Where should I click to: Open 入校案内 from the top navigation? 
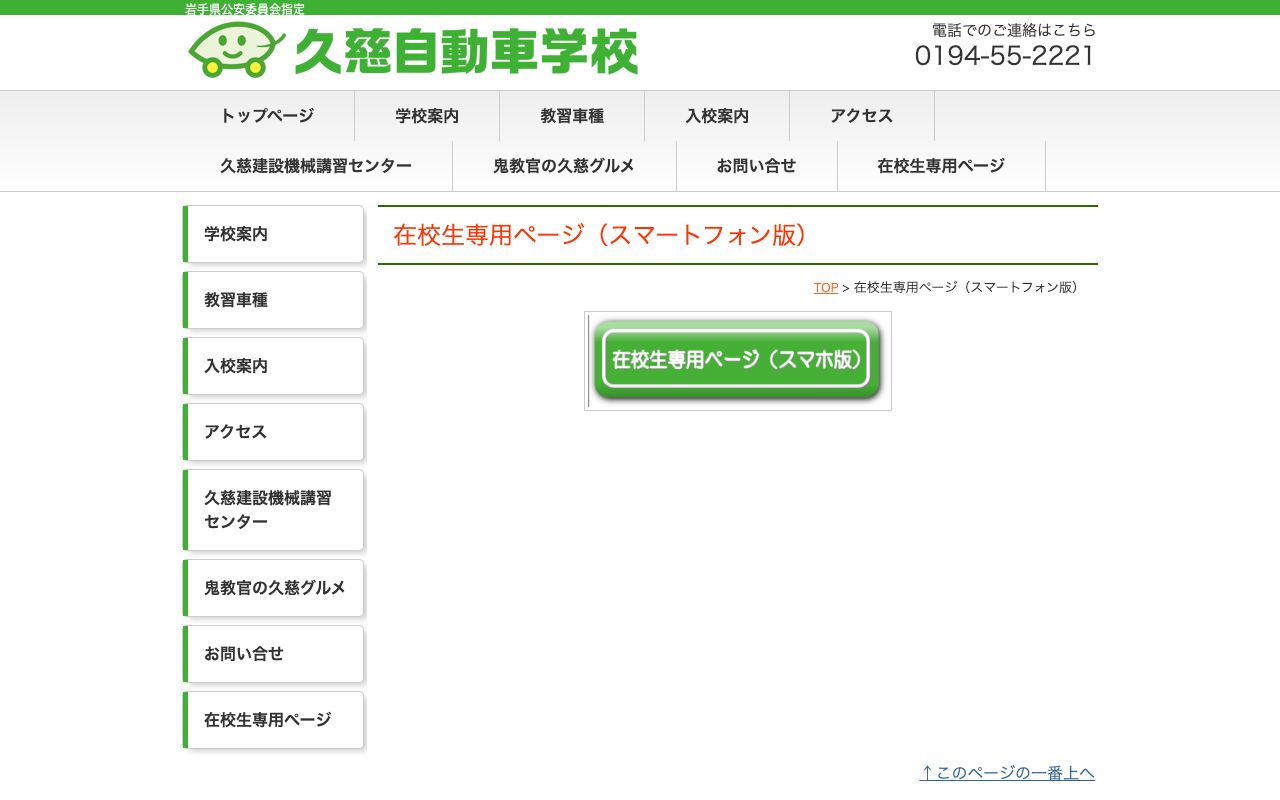click(x=716, y=116)
